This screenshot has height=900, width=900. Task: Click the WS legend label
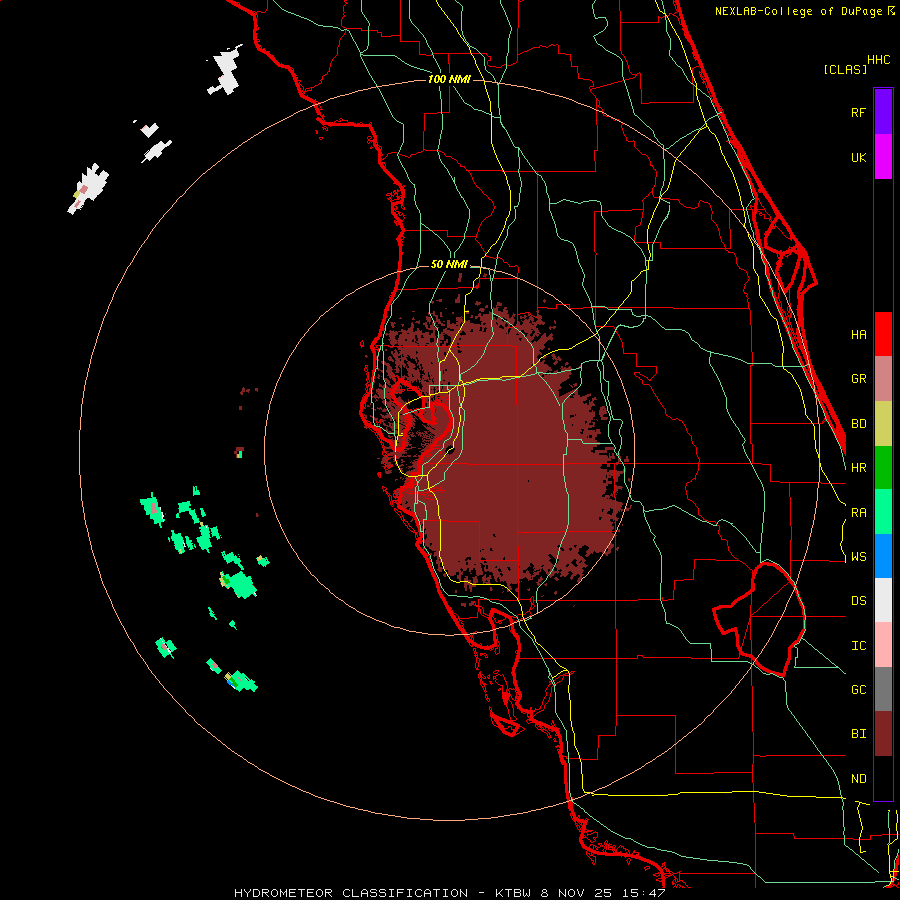[858, 557]
